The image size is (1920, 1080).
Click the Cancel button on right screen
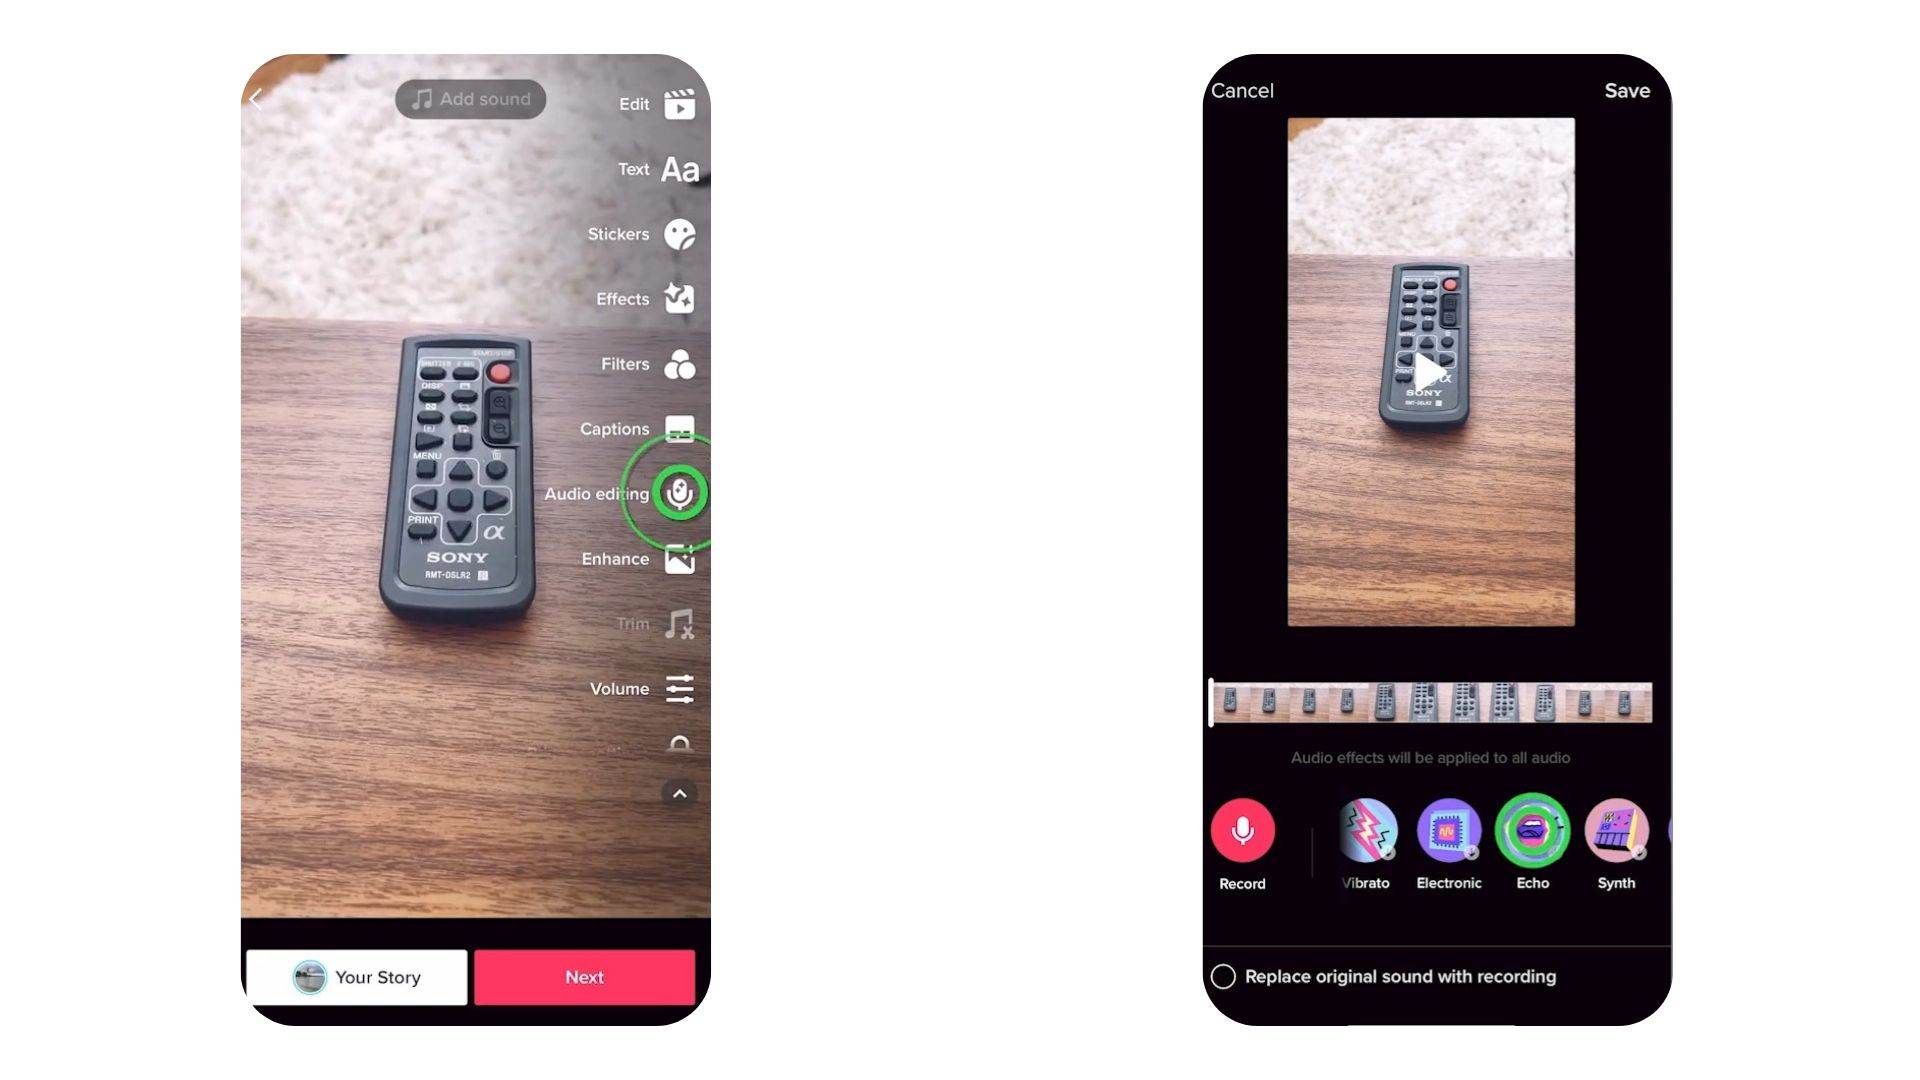[x=1242, y=90]
